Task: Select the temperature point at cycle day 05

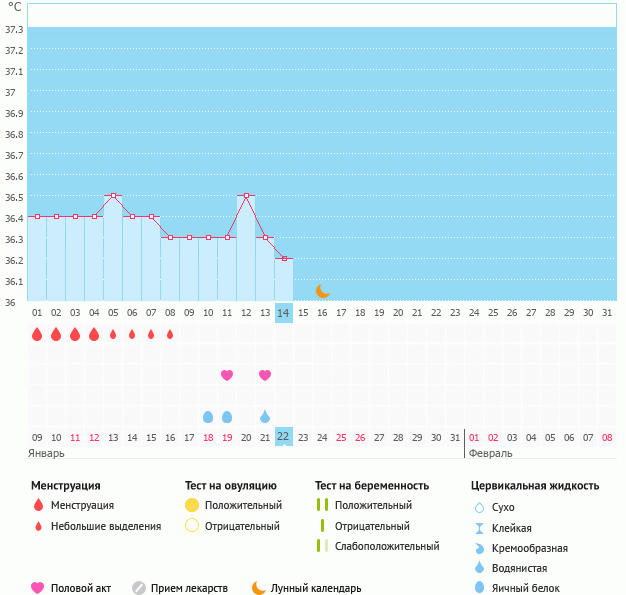Action: click(x=113, y=196)
